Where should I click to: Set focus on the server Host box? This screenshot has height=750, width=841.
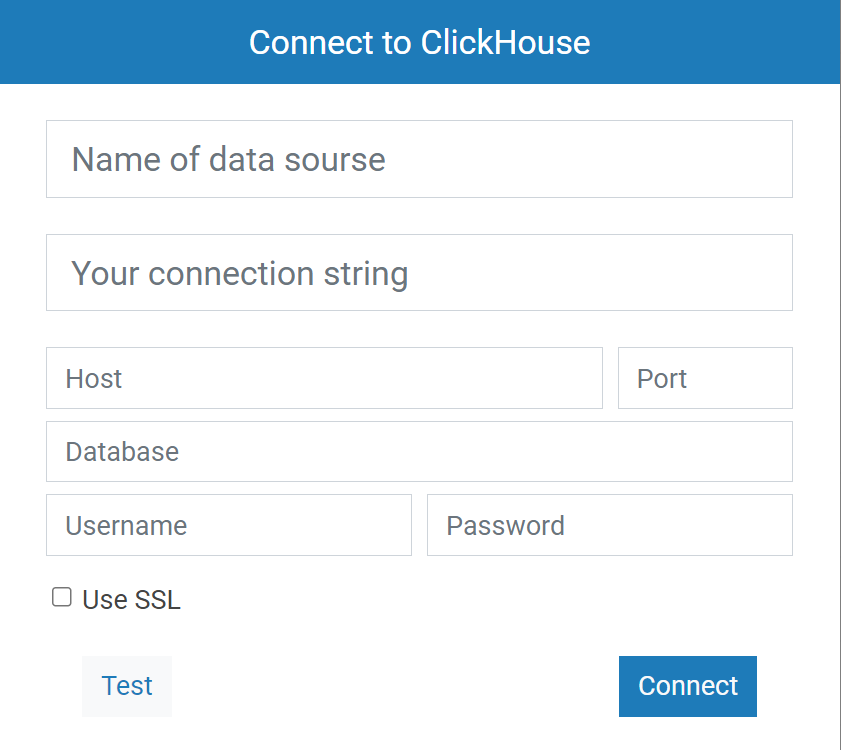pyautogui.click(x=324, y=378)
